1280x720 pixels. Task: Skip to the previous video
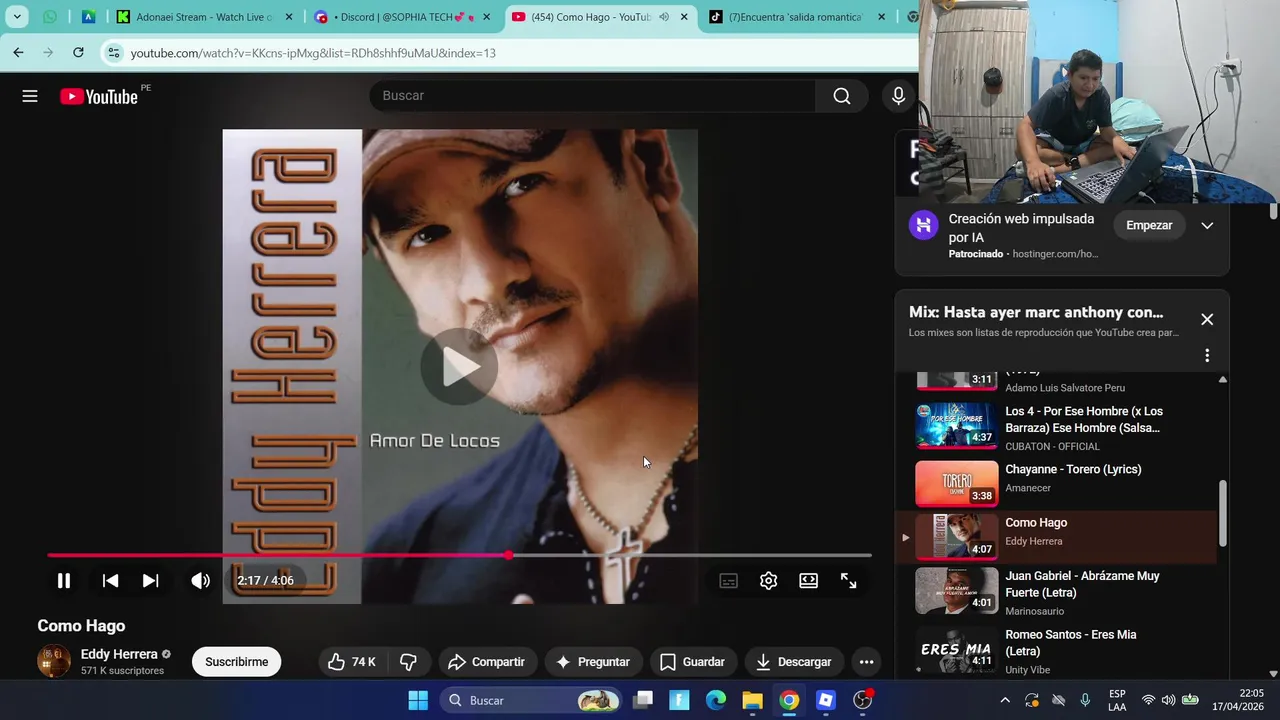(110, 581)
